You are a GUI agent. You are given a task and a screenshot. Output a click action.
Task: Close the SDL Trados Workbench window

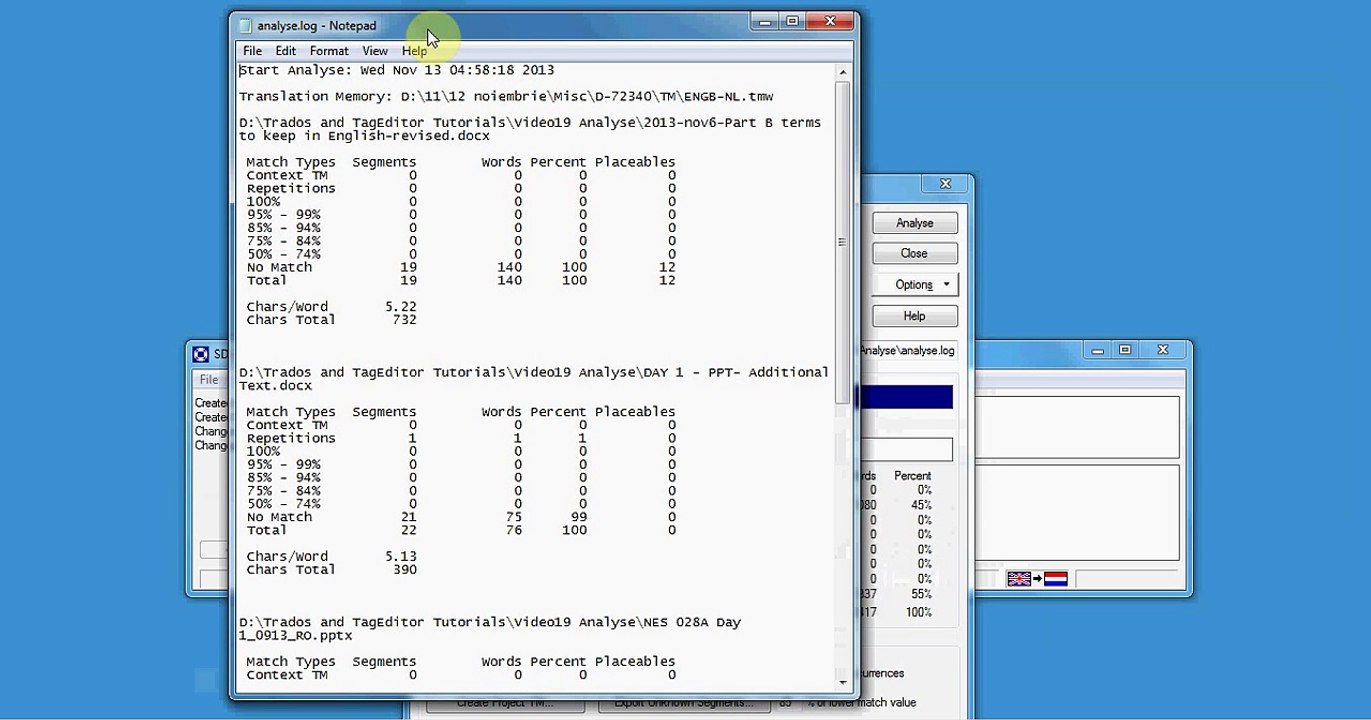(x=1163, y=350)
